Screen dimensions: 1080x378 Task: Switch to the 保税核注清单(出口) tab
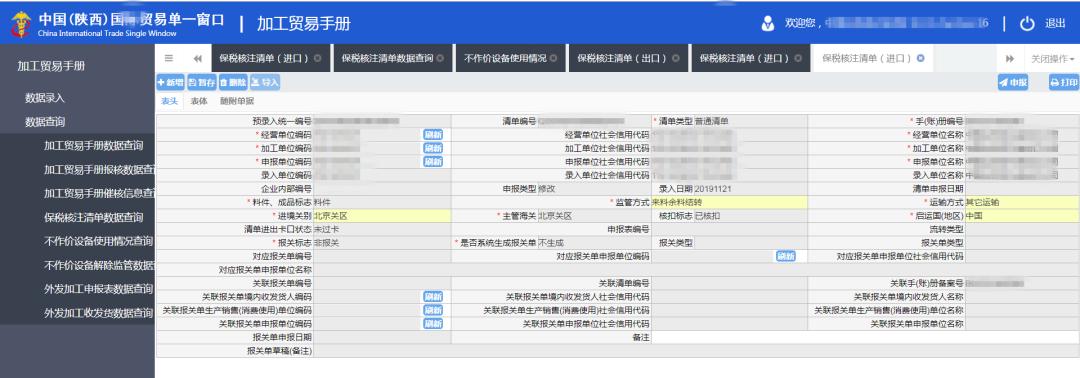point(628,59)
